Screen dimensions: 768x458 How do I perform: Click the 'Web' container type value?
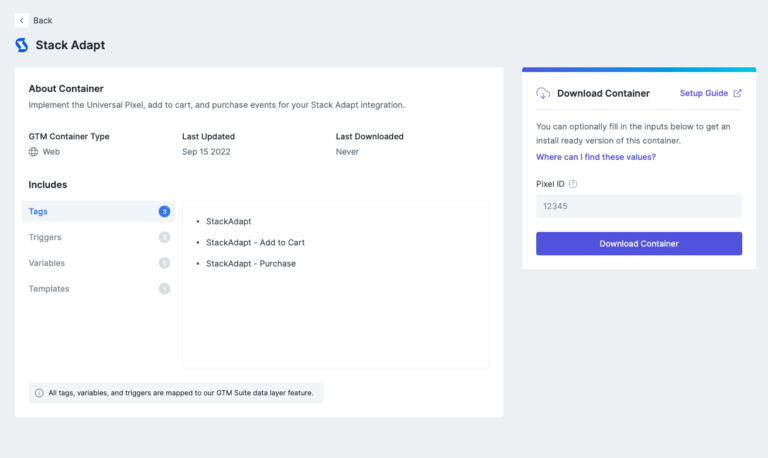pos(51,152)
